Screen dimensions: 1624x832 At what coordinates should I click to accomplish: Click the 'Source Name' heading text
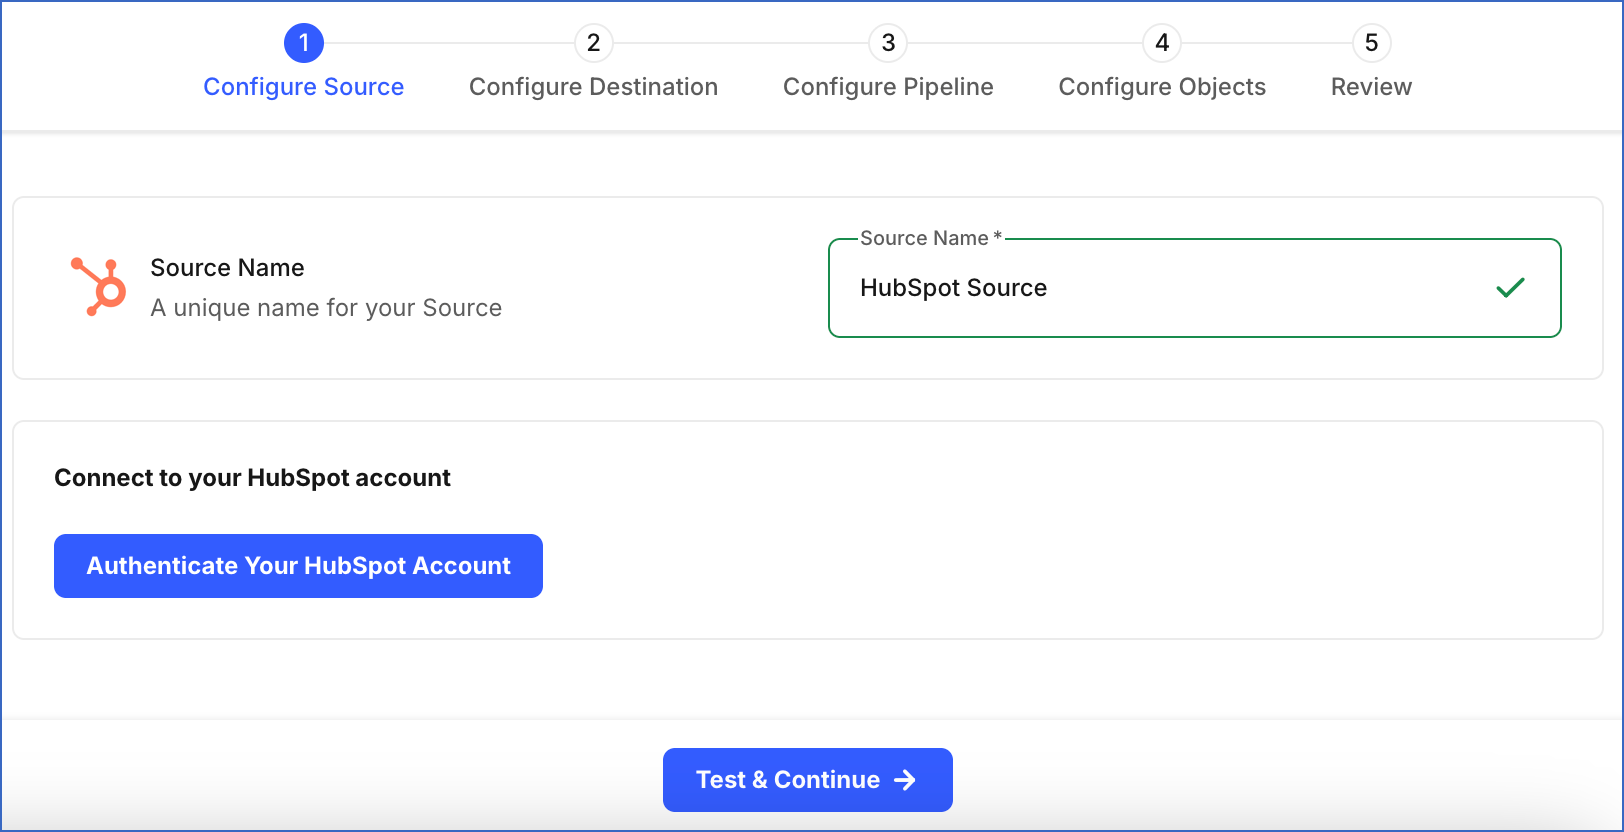click(x=227, y=268)
